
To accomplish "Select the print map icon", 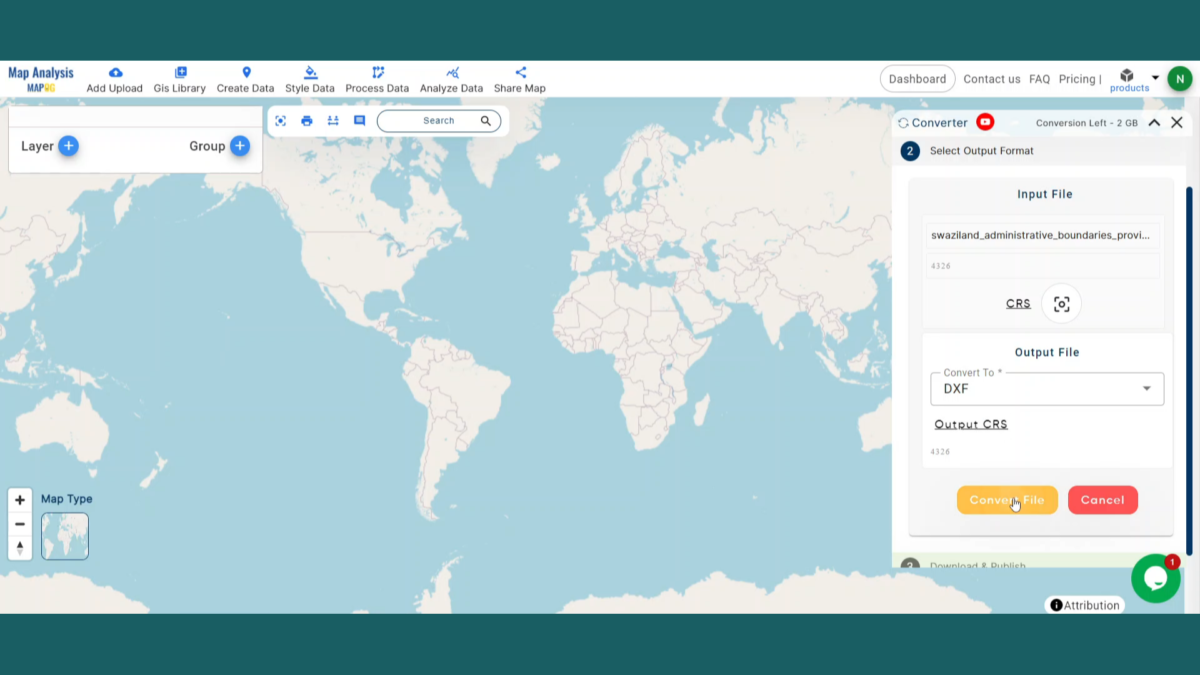I will (307, 121).
